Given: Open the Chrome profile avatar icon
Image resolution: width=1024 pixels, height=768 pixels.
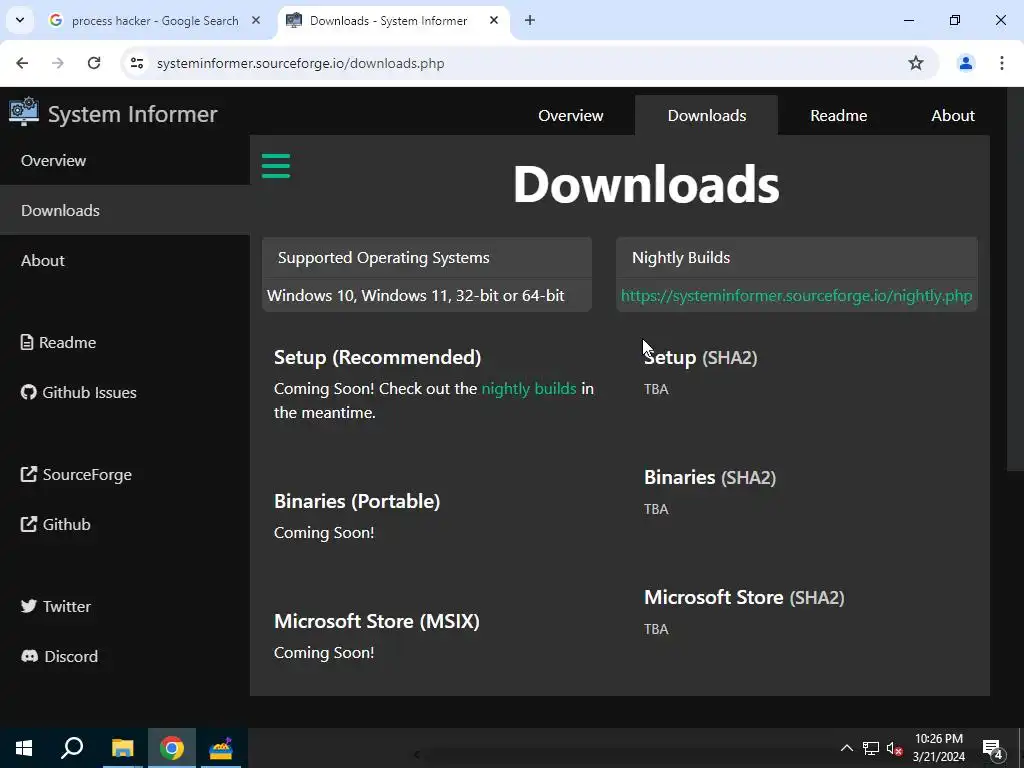Looking at the screenshot, I should coord(965,63).
